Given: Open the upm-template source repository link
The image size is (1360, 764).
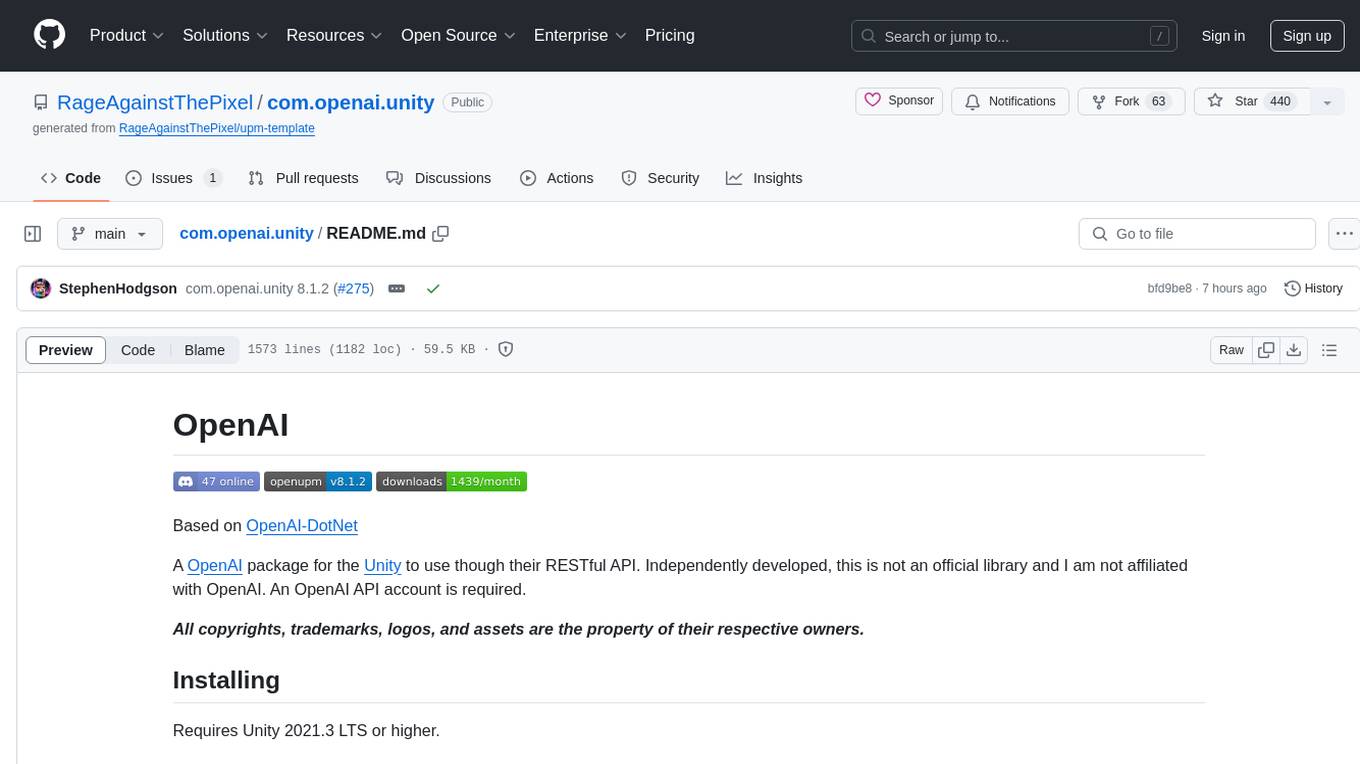Looking at the screenshot, I should pos(217,128).
